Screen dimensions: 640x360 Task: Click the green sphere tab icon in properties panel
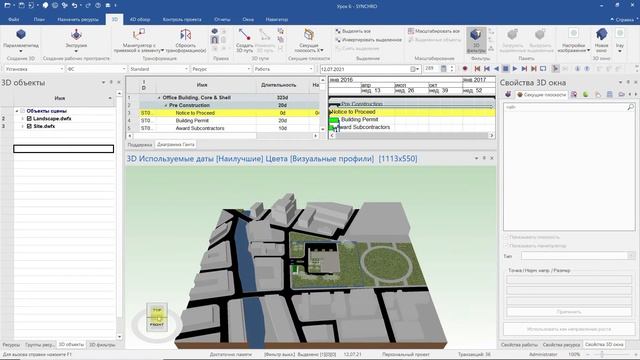(x=586, y=94)
